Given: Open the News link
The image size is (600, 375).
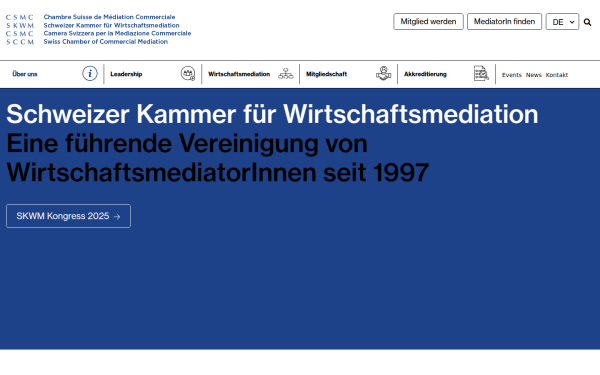Looking at the screenshot, I should 533,75.
